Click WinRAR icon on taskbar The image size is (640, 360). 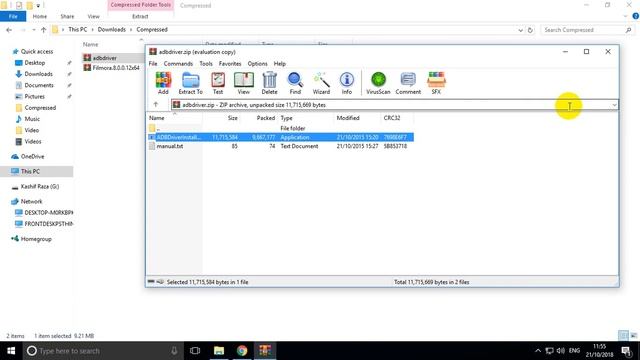tap(265, 351)
